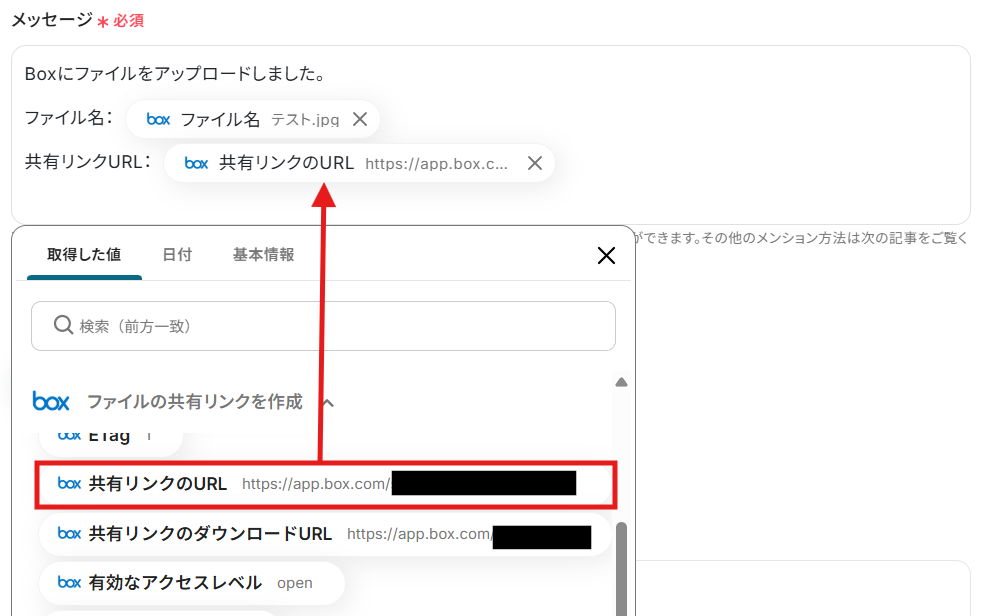Select 共有リンクのダウンロードURL value
The height and width of the screenshot is (616, 1002).
tap(326, 534)
